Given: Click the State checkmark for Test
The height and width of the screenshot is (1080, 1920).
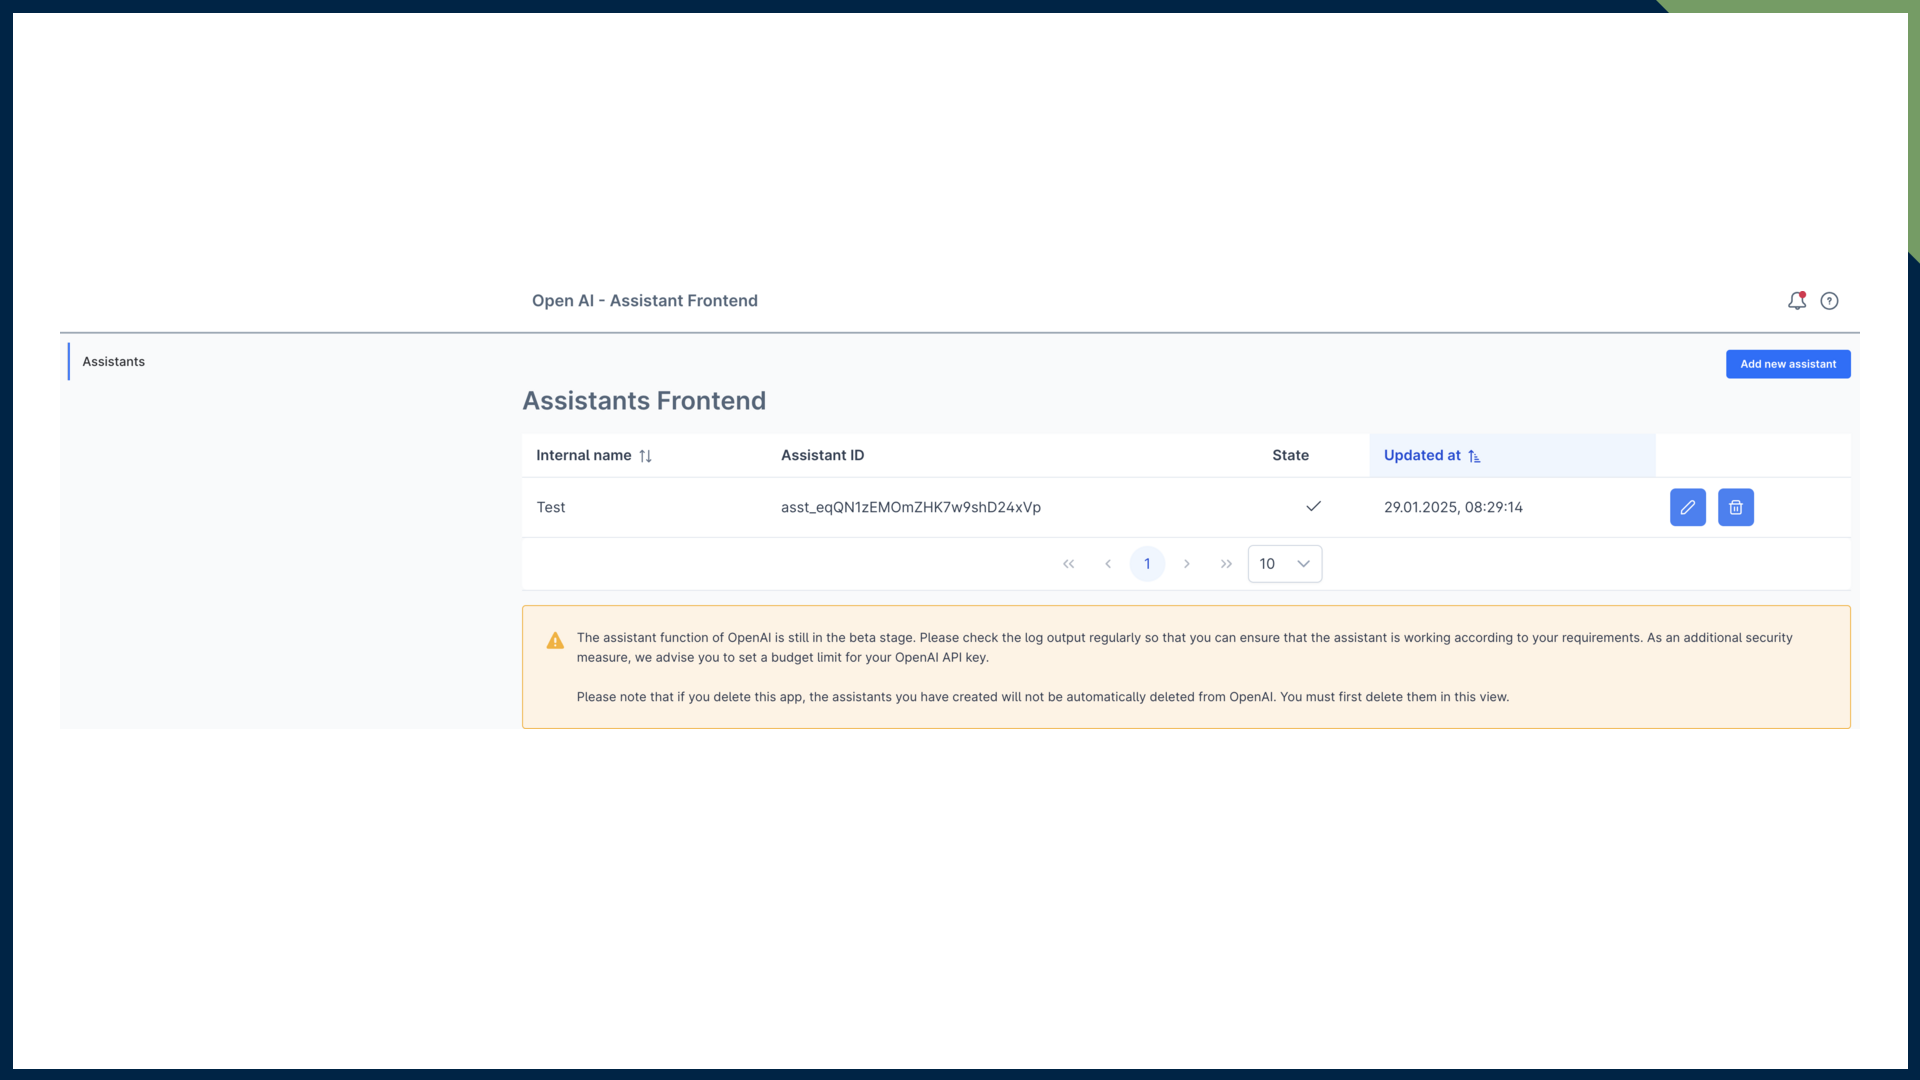Looking at the screenshot, I should coord(1313,506).
